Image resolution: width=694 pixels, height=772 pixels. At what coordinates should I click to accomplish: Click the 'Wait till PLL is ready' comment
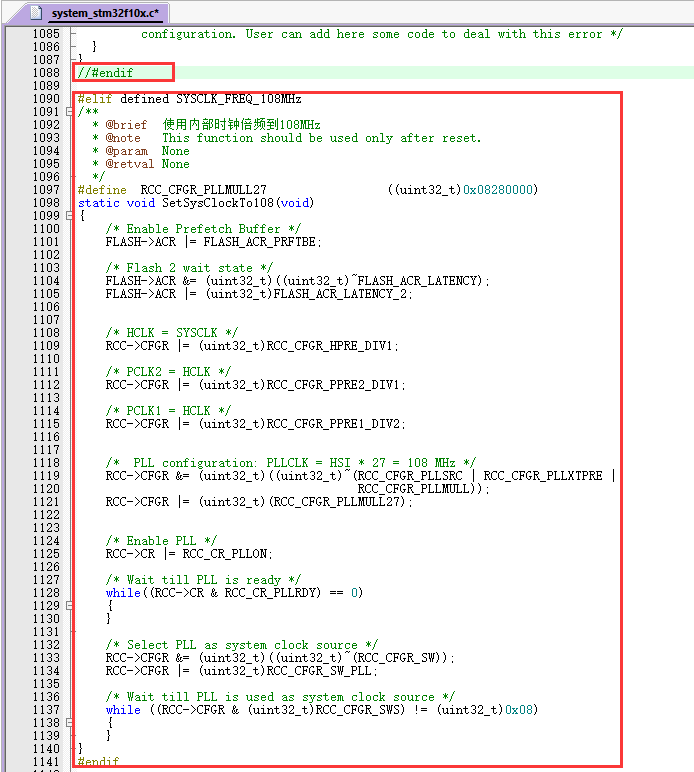[203, 580]
